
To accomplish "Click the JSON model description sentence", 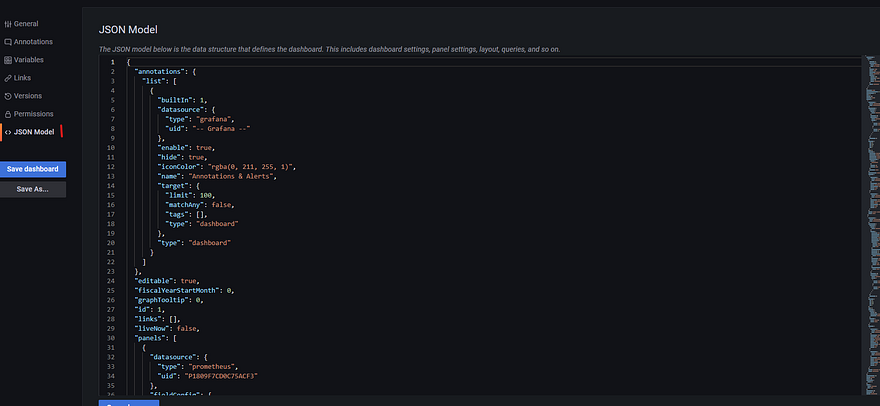I will pyautogui.click(x=329, y=49).
